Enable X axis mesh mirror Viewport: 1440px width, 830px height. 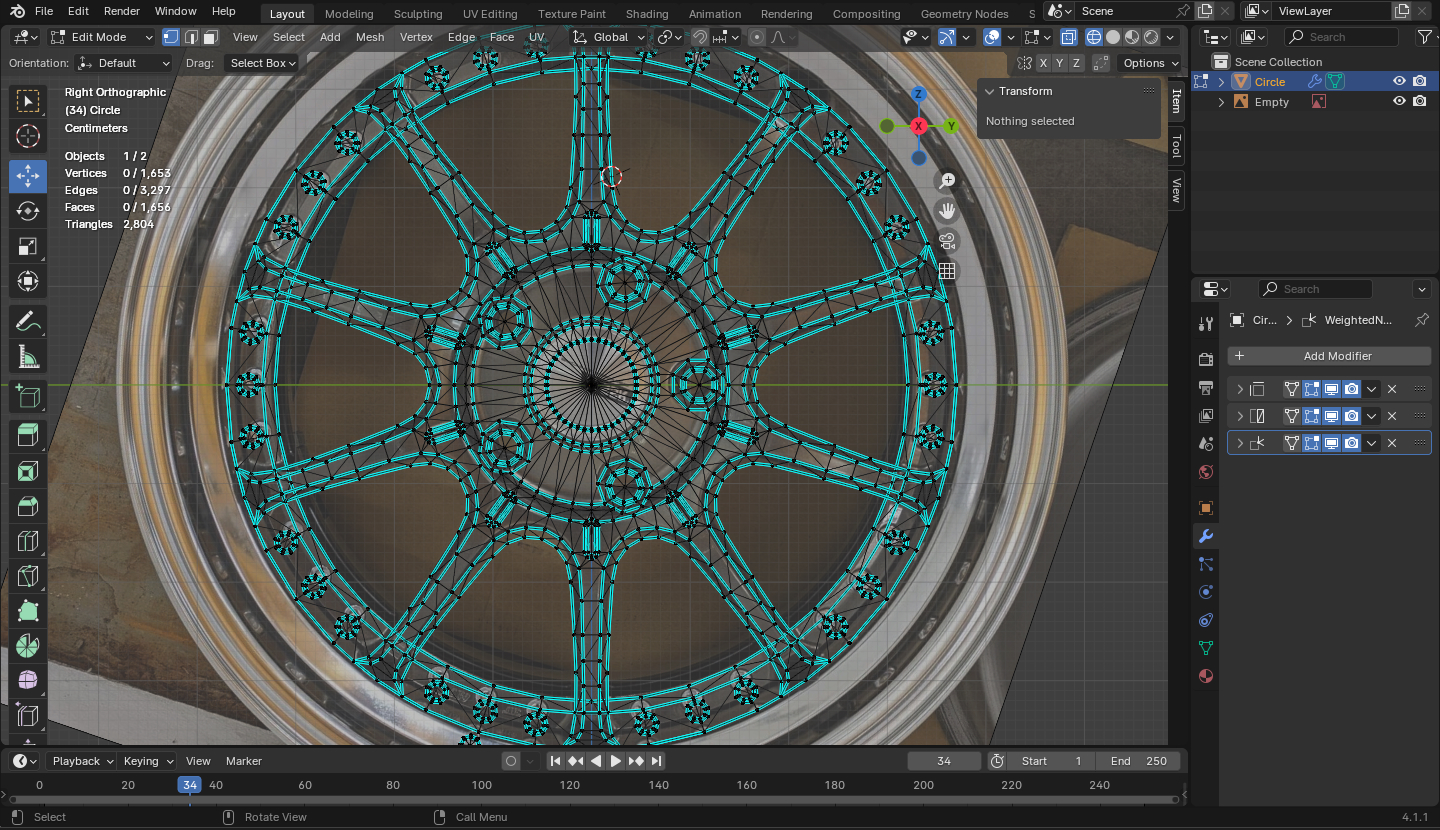coord(1044,63)
